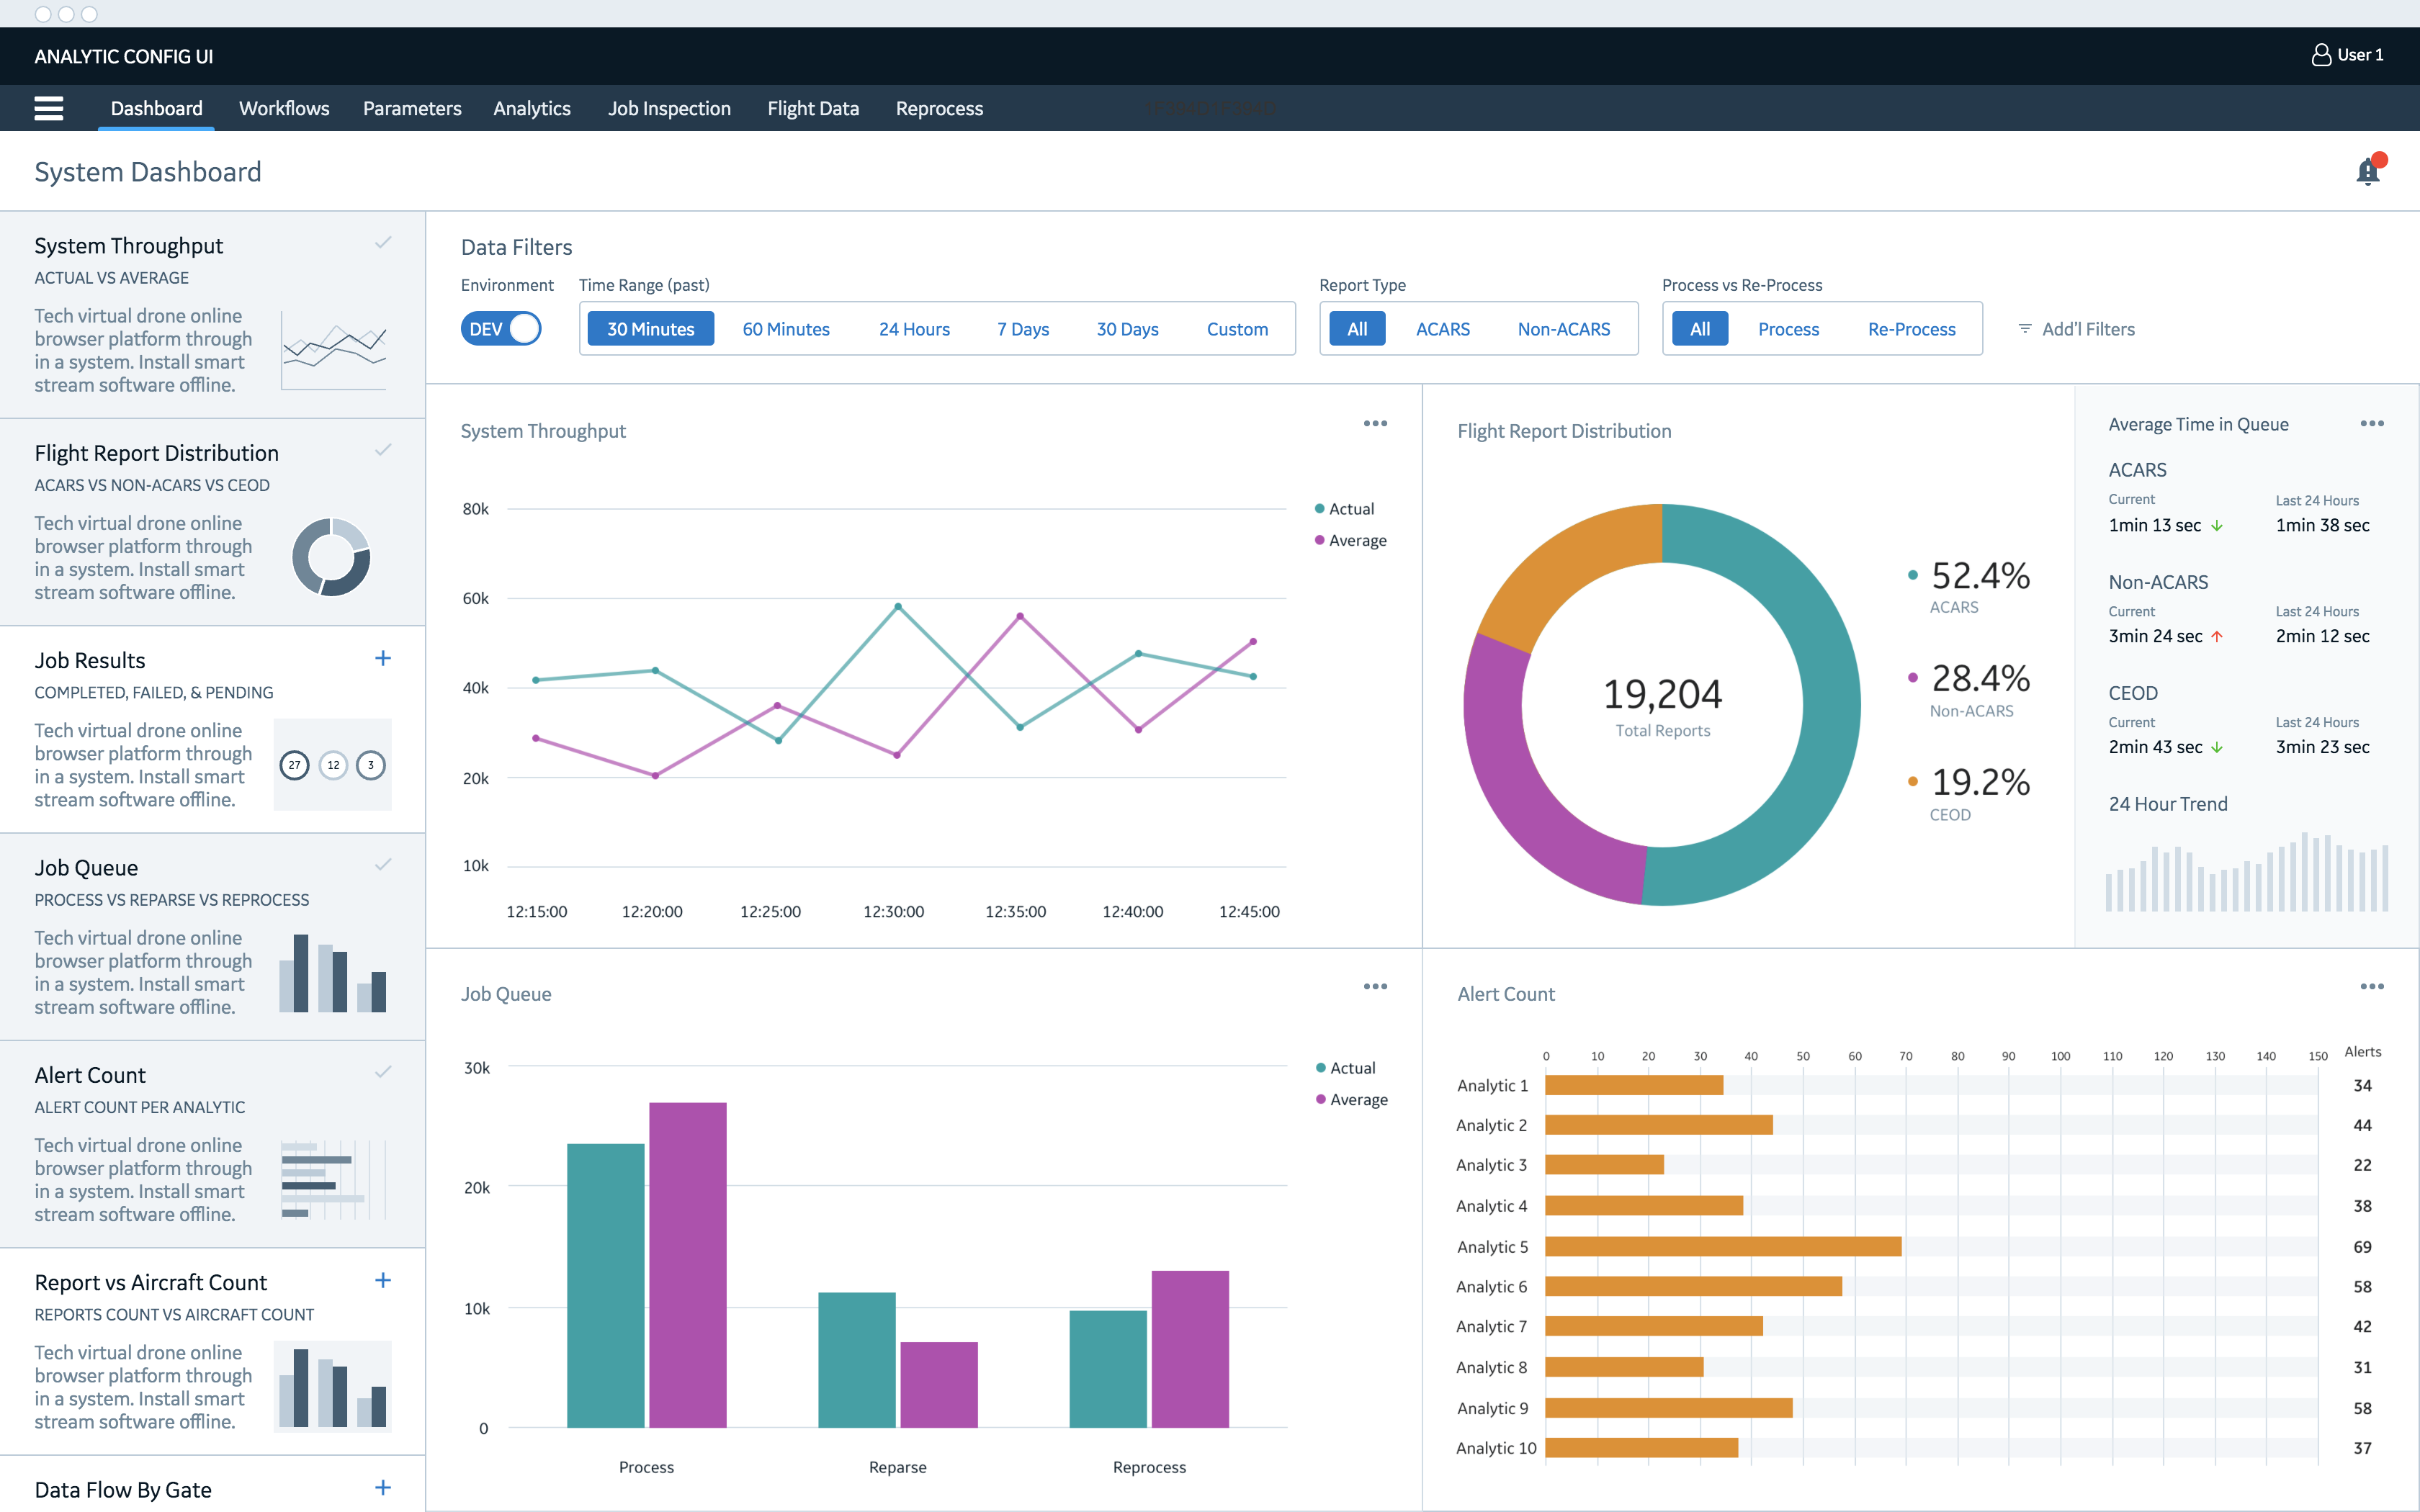Click the Analytic 3 alert bar
This screenshot has height=1512, width=2420.
[1604, 1164]
